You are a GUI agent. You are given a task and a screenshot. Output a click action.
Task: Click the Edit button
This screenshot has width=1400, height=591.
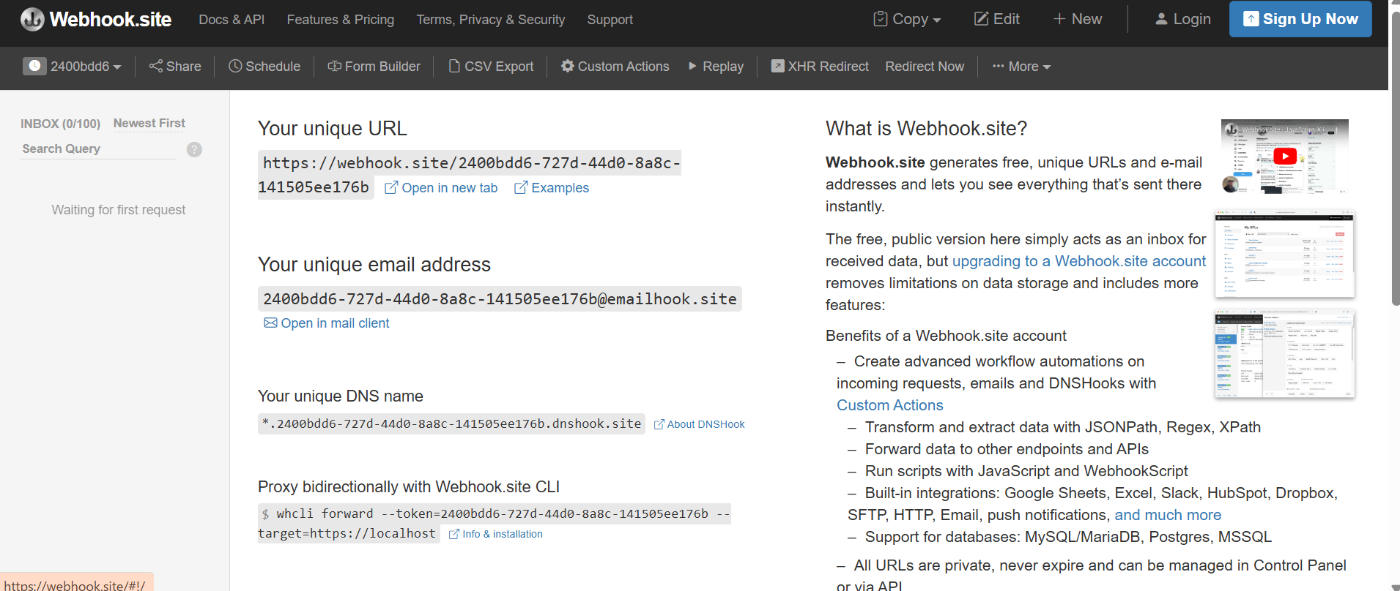coord(997,19)
